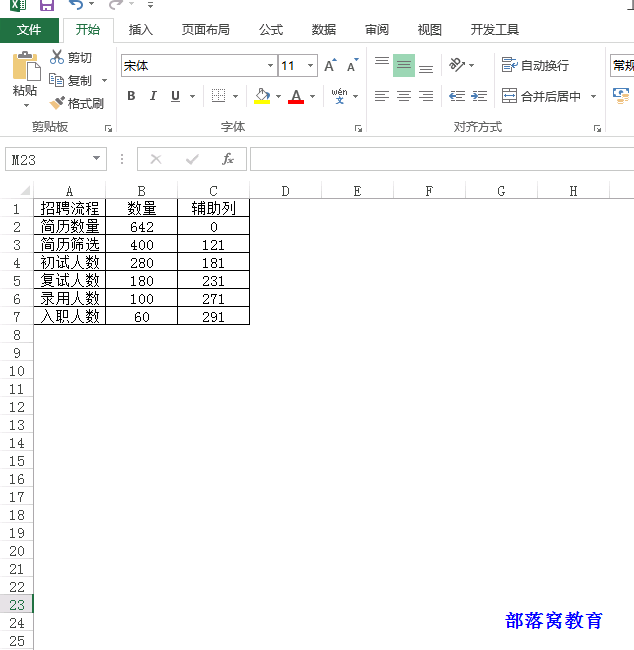Click Merge and Center (合并后居中) button

pyautogui.click(x=541, y=96)
